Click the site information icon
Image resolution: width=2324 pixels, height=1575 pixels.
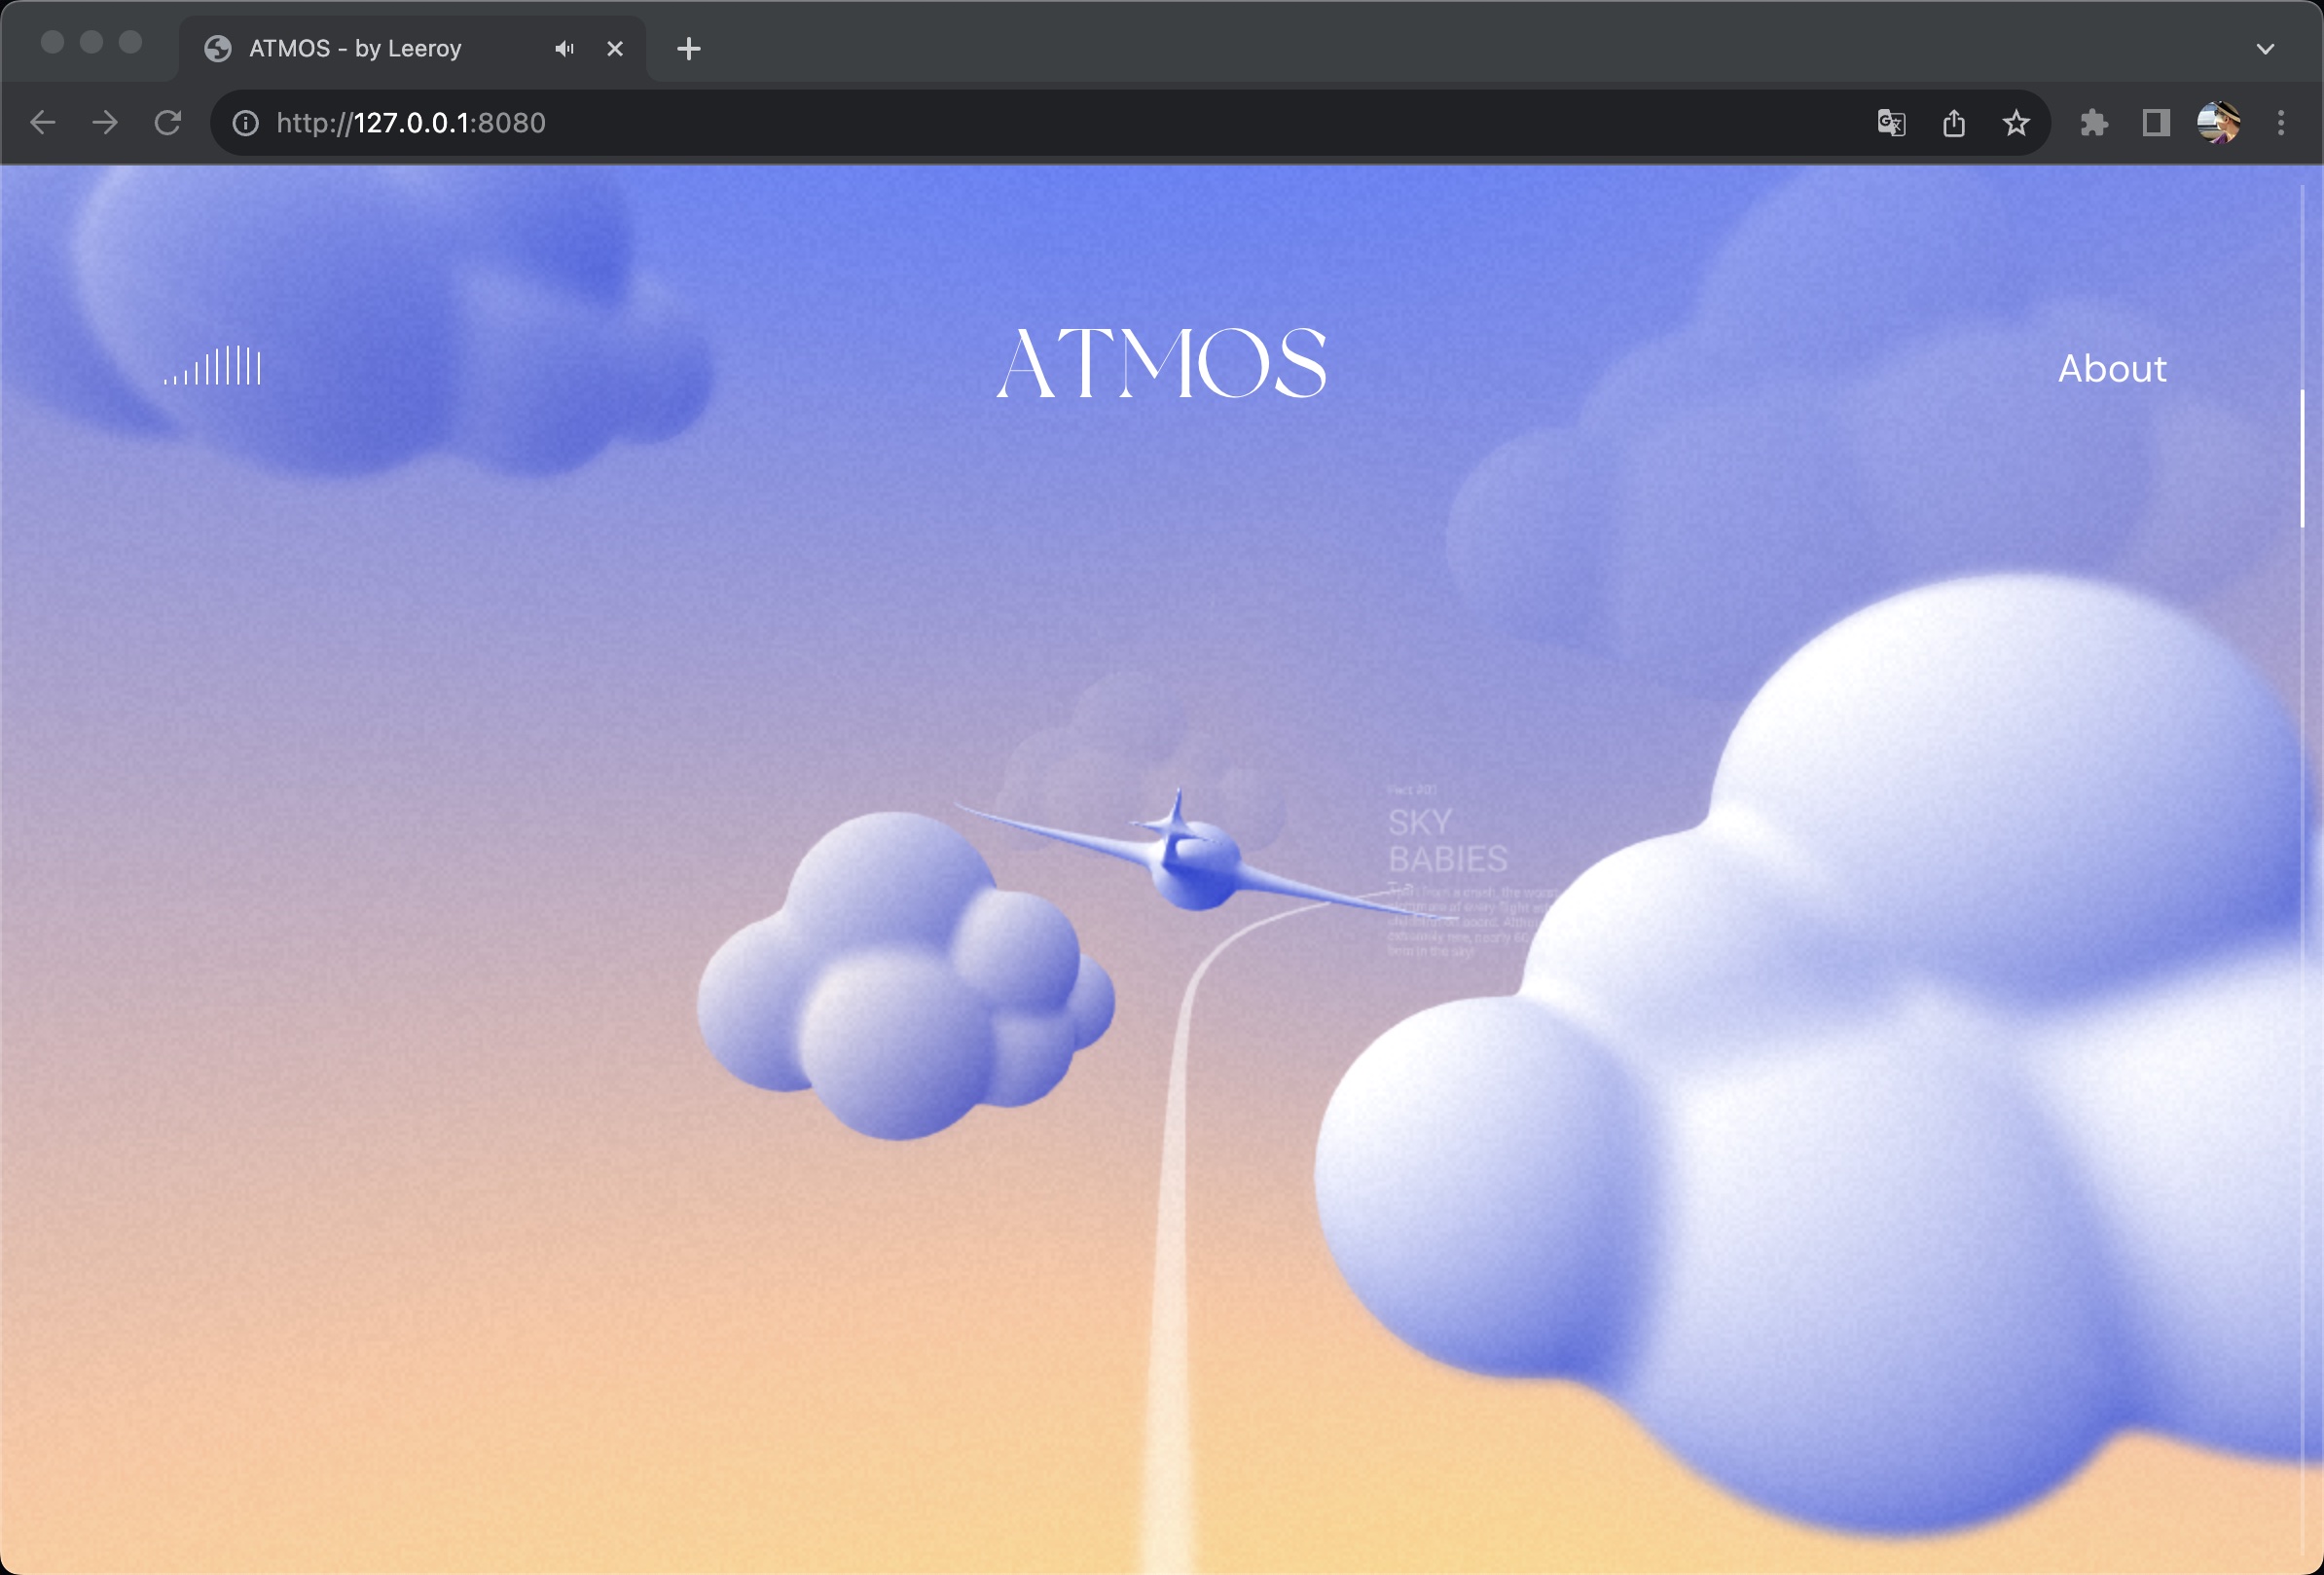pos(246,123)
